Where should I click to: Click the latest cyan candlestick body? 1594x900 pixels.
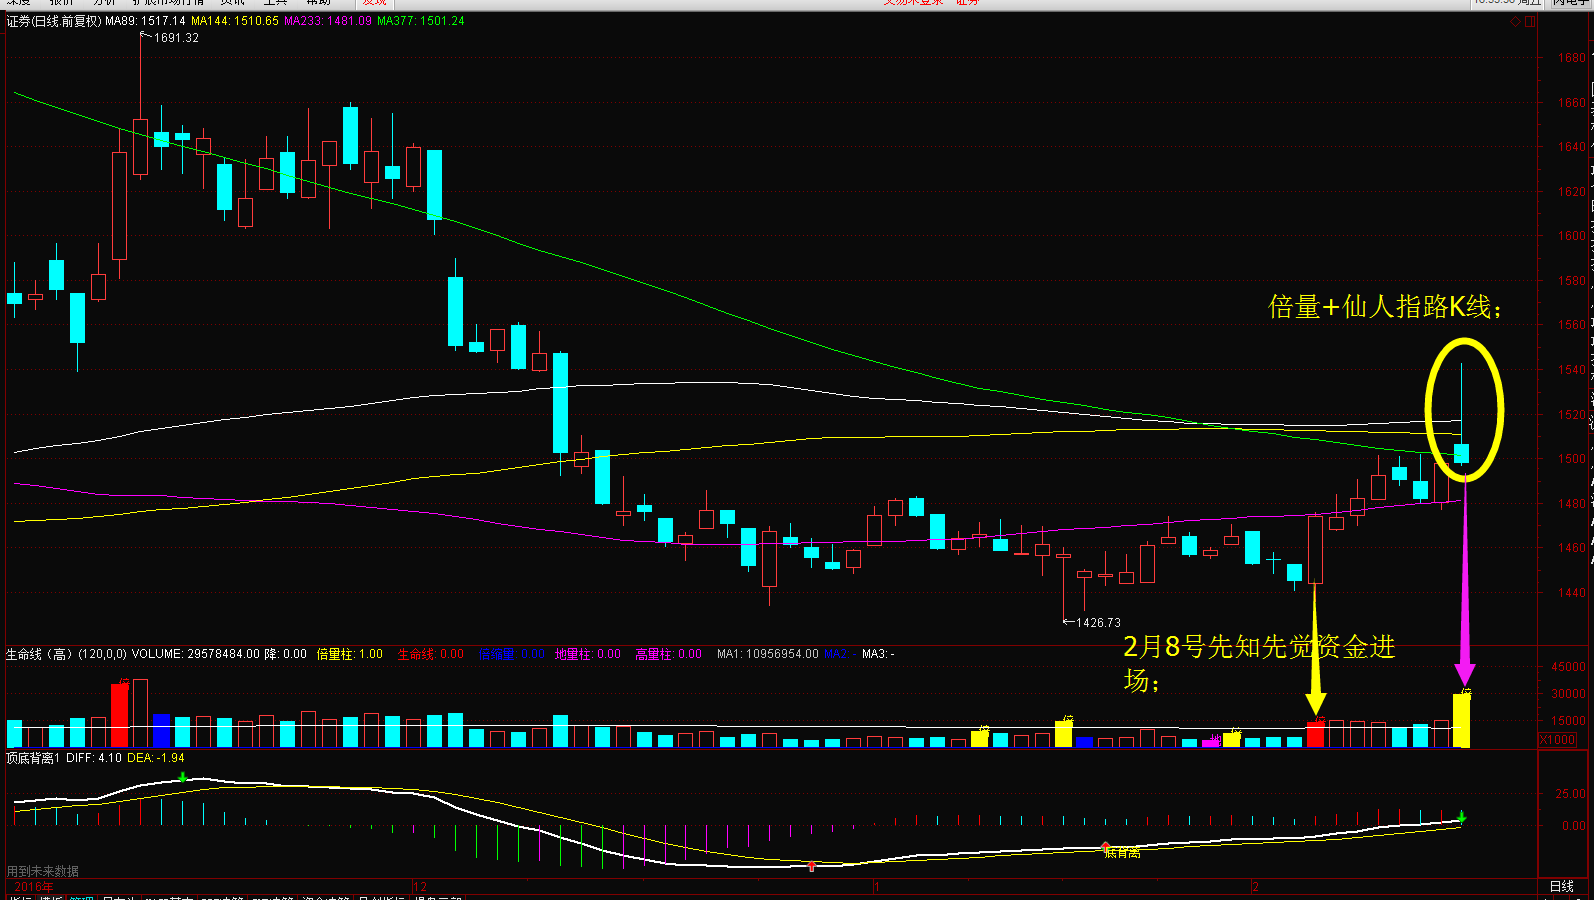[1462, 454]
